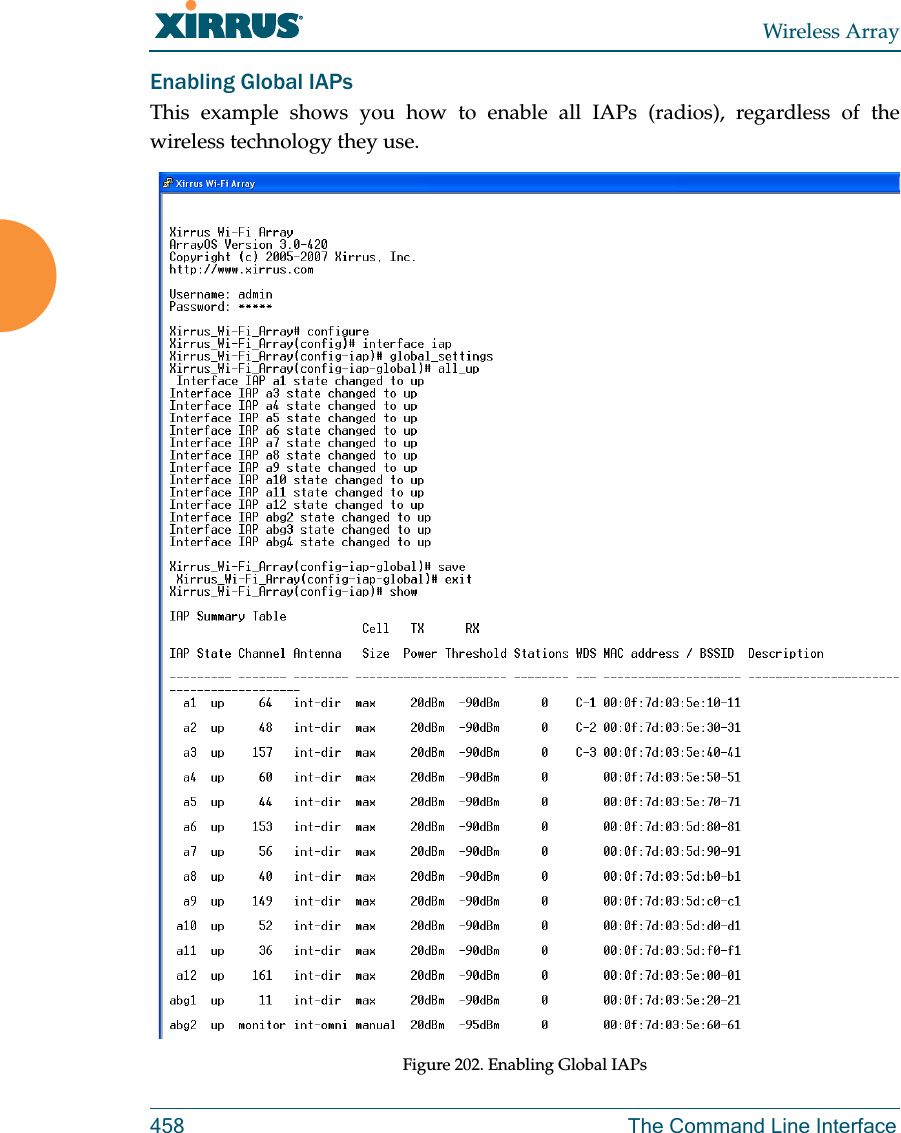Screen dimensions: 901x1133
Task: Click the Enabling Global IAPs heading
Action: pos(251,82)
